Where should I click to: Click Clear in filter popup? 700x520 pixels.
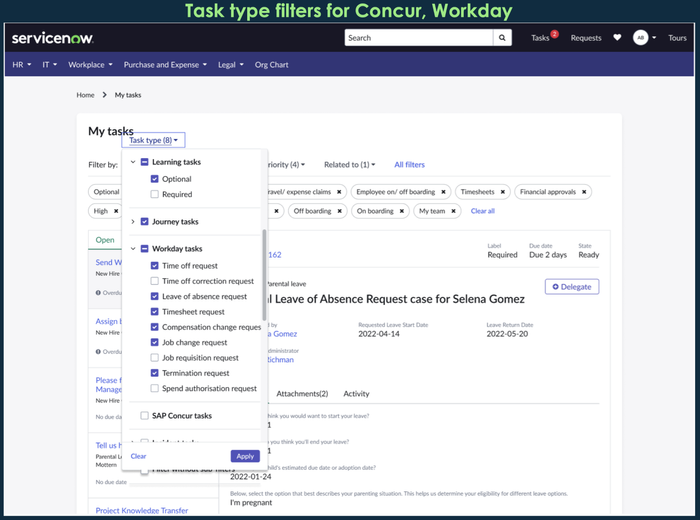click(138, 456)
